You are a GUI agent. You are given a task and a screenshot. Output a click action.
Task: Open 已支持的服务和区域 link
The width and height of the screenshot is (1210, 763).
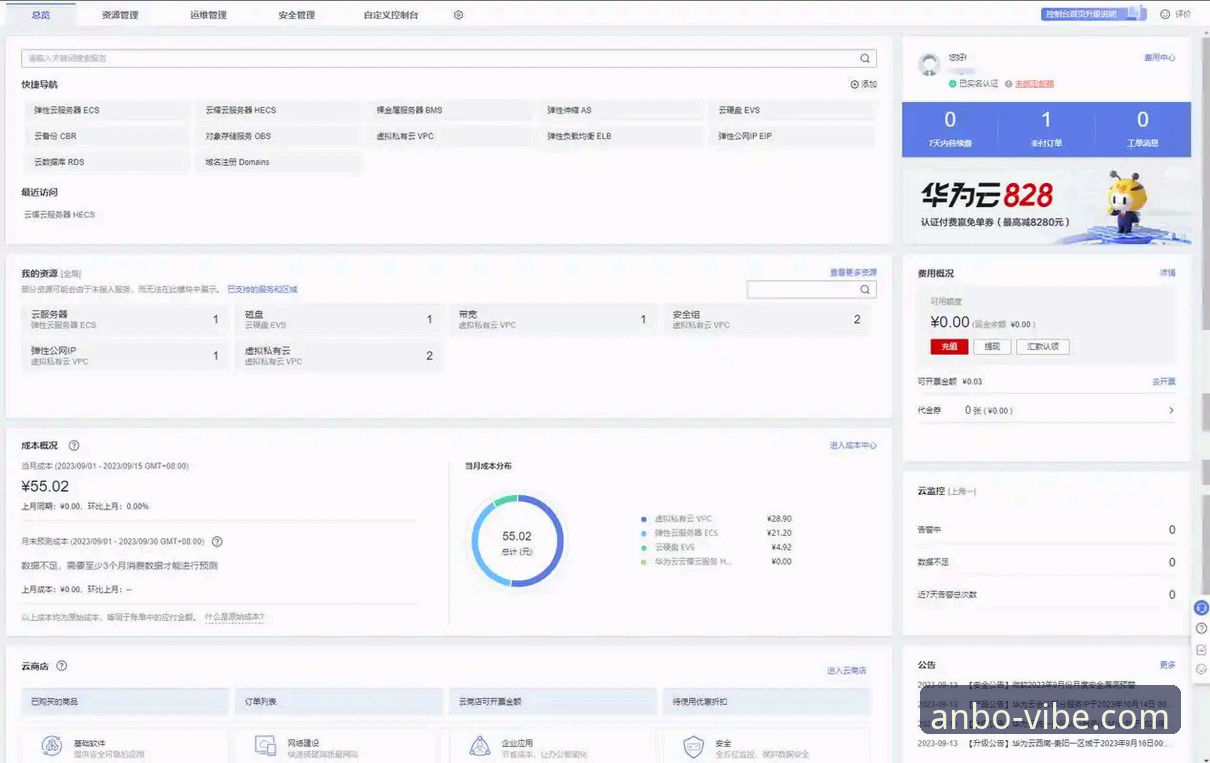click(x=262, y=289)
